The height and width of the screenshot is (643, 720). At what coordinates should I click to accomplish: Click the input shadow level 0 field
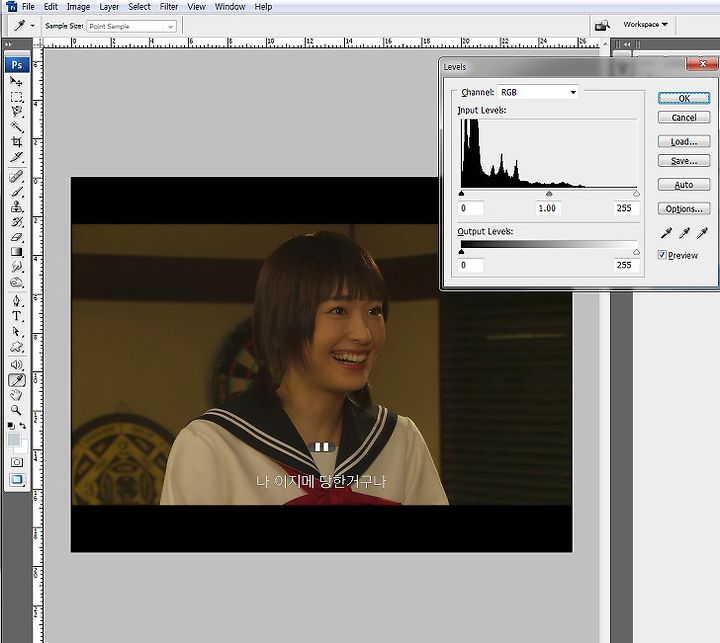coord(471,208)
